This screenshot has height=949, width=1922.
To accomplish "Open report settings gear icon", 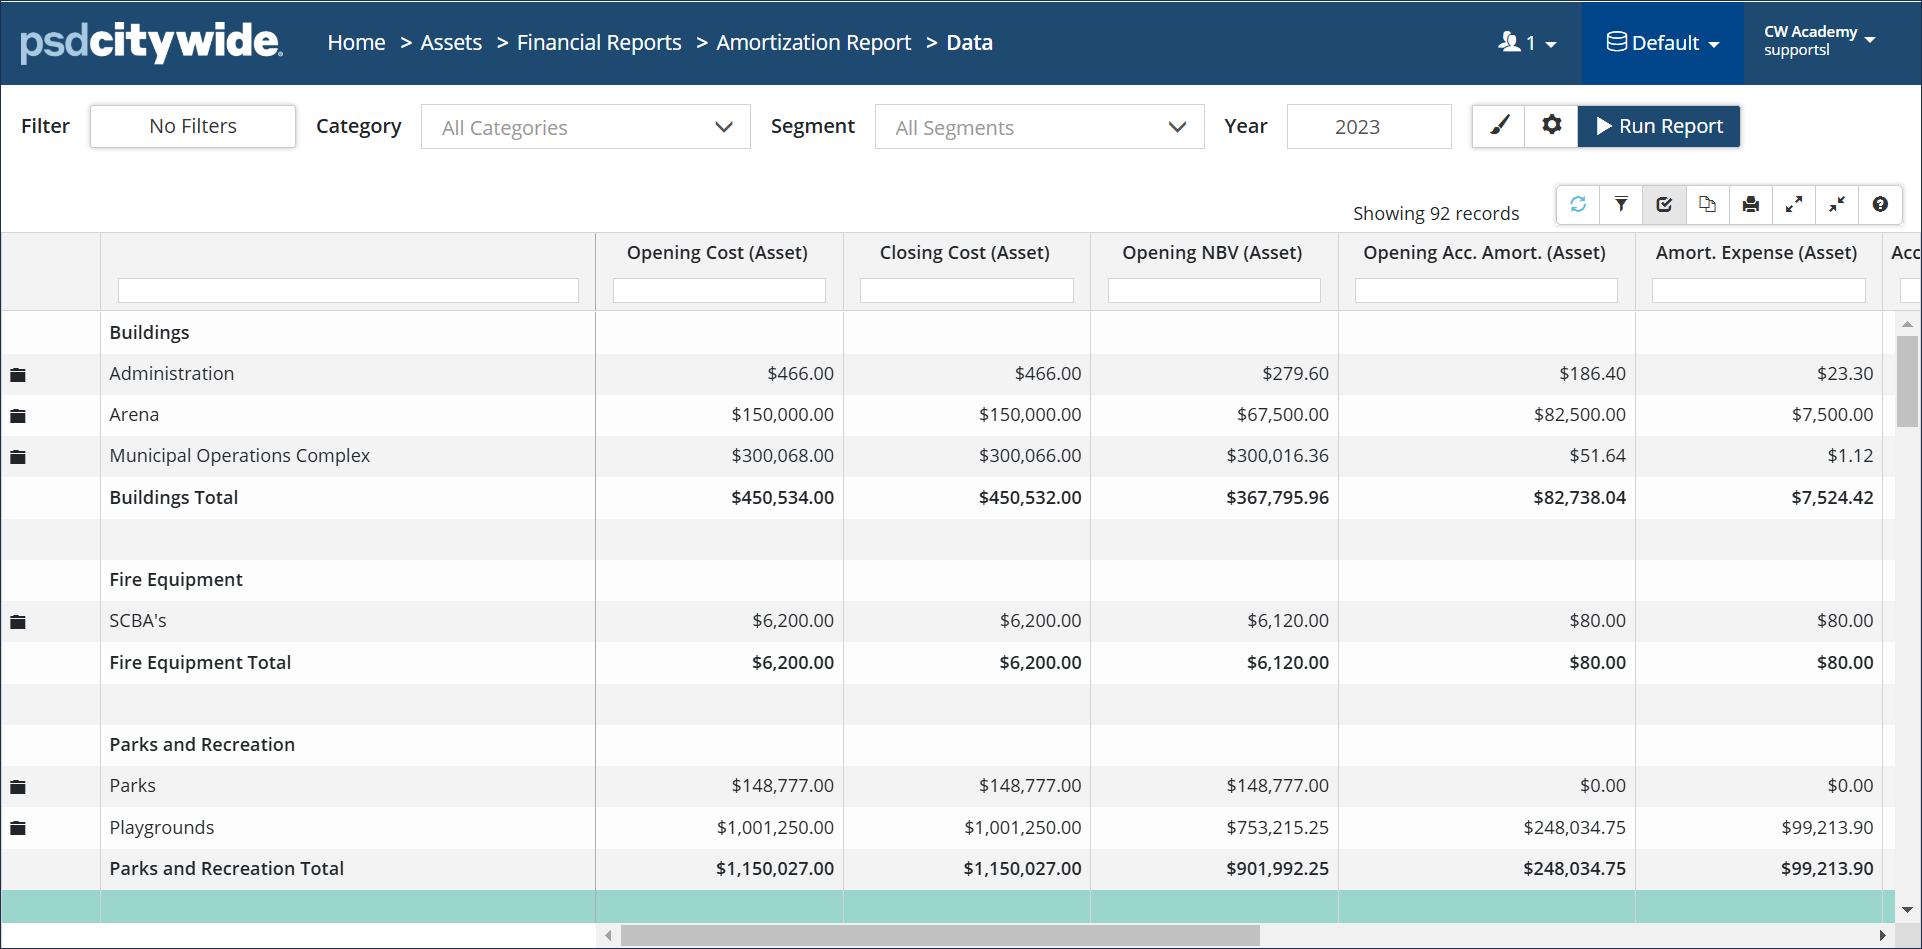I will [x=1551, y=126].
